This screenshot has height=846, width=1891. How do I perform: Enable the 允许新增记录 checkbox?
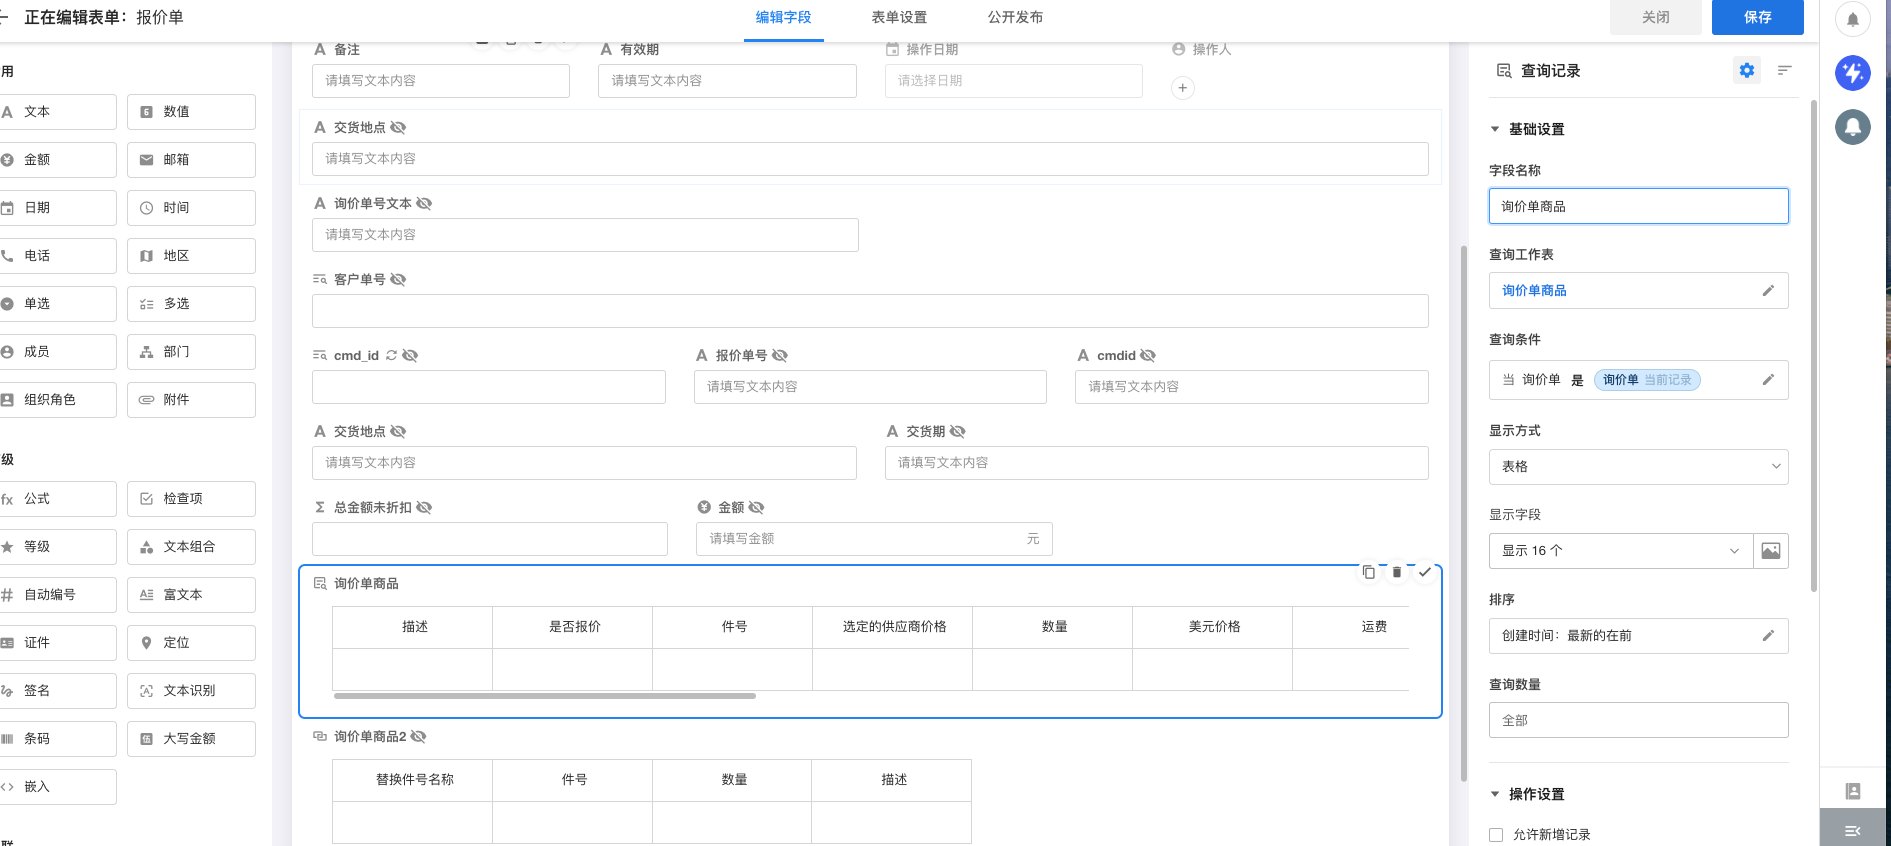[1496, 835]
